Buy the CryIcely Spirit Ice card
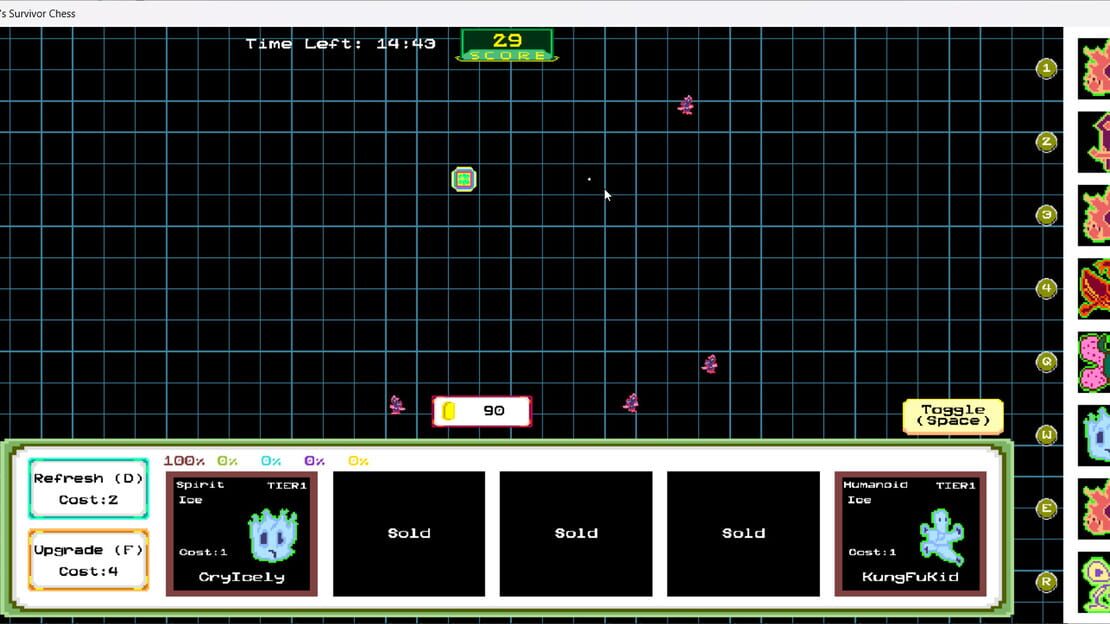Screen dimensions: 1110x624 coord(241,534)
